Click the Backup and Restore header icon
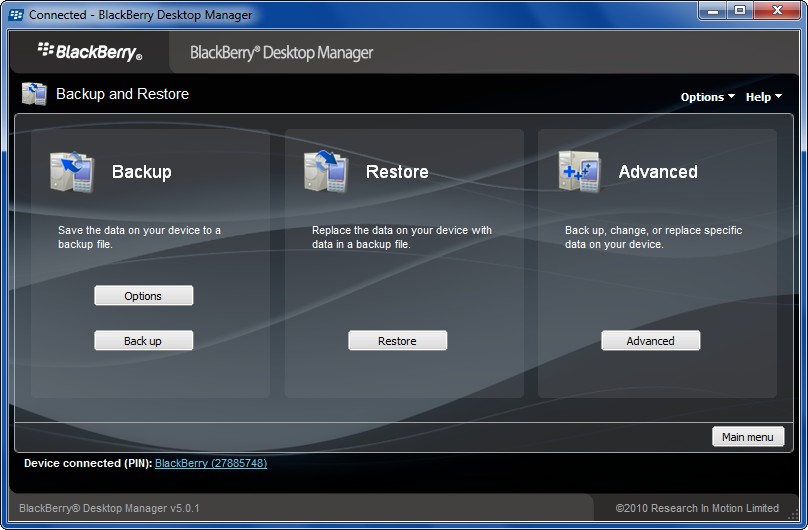This screenshot has width=808, height=530. pyautogui.click(x=35, y=94)
